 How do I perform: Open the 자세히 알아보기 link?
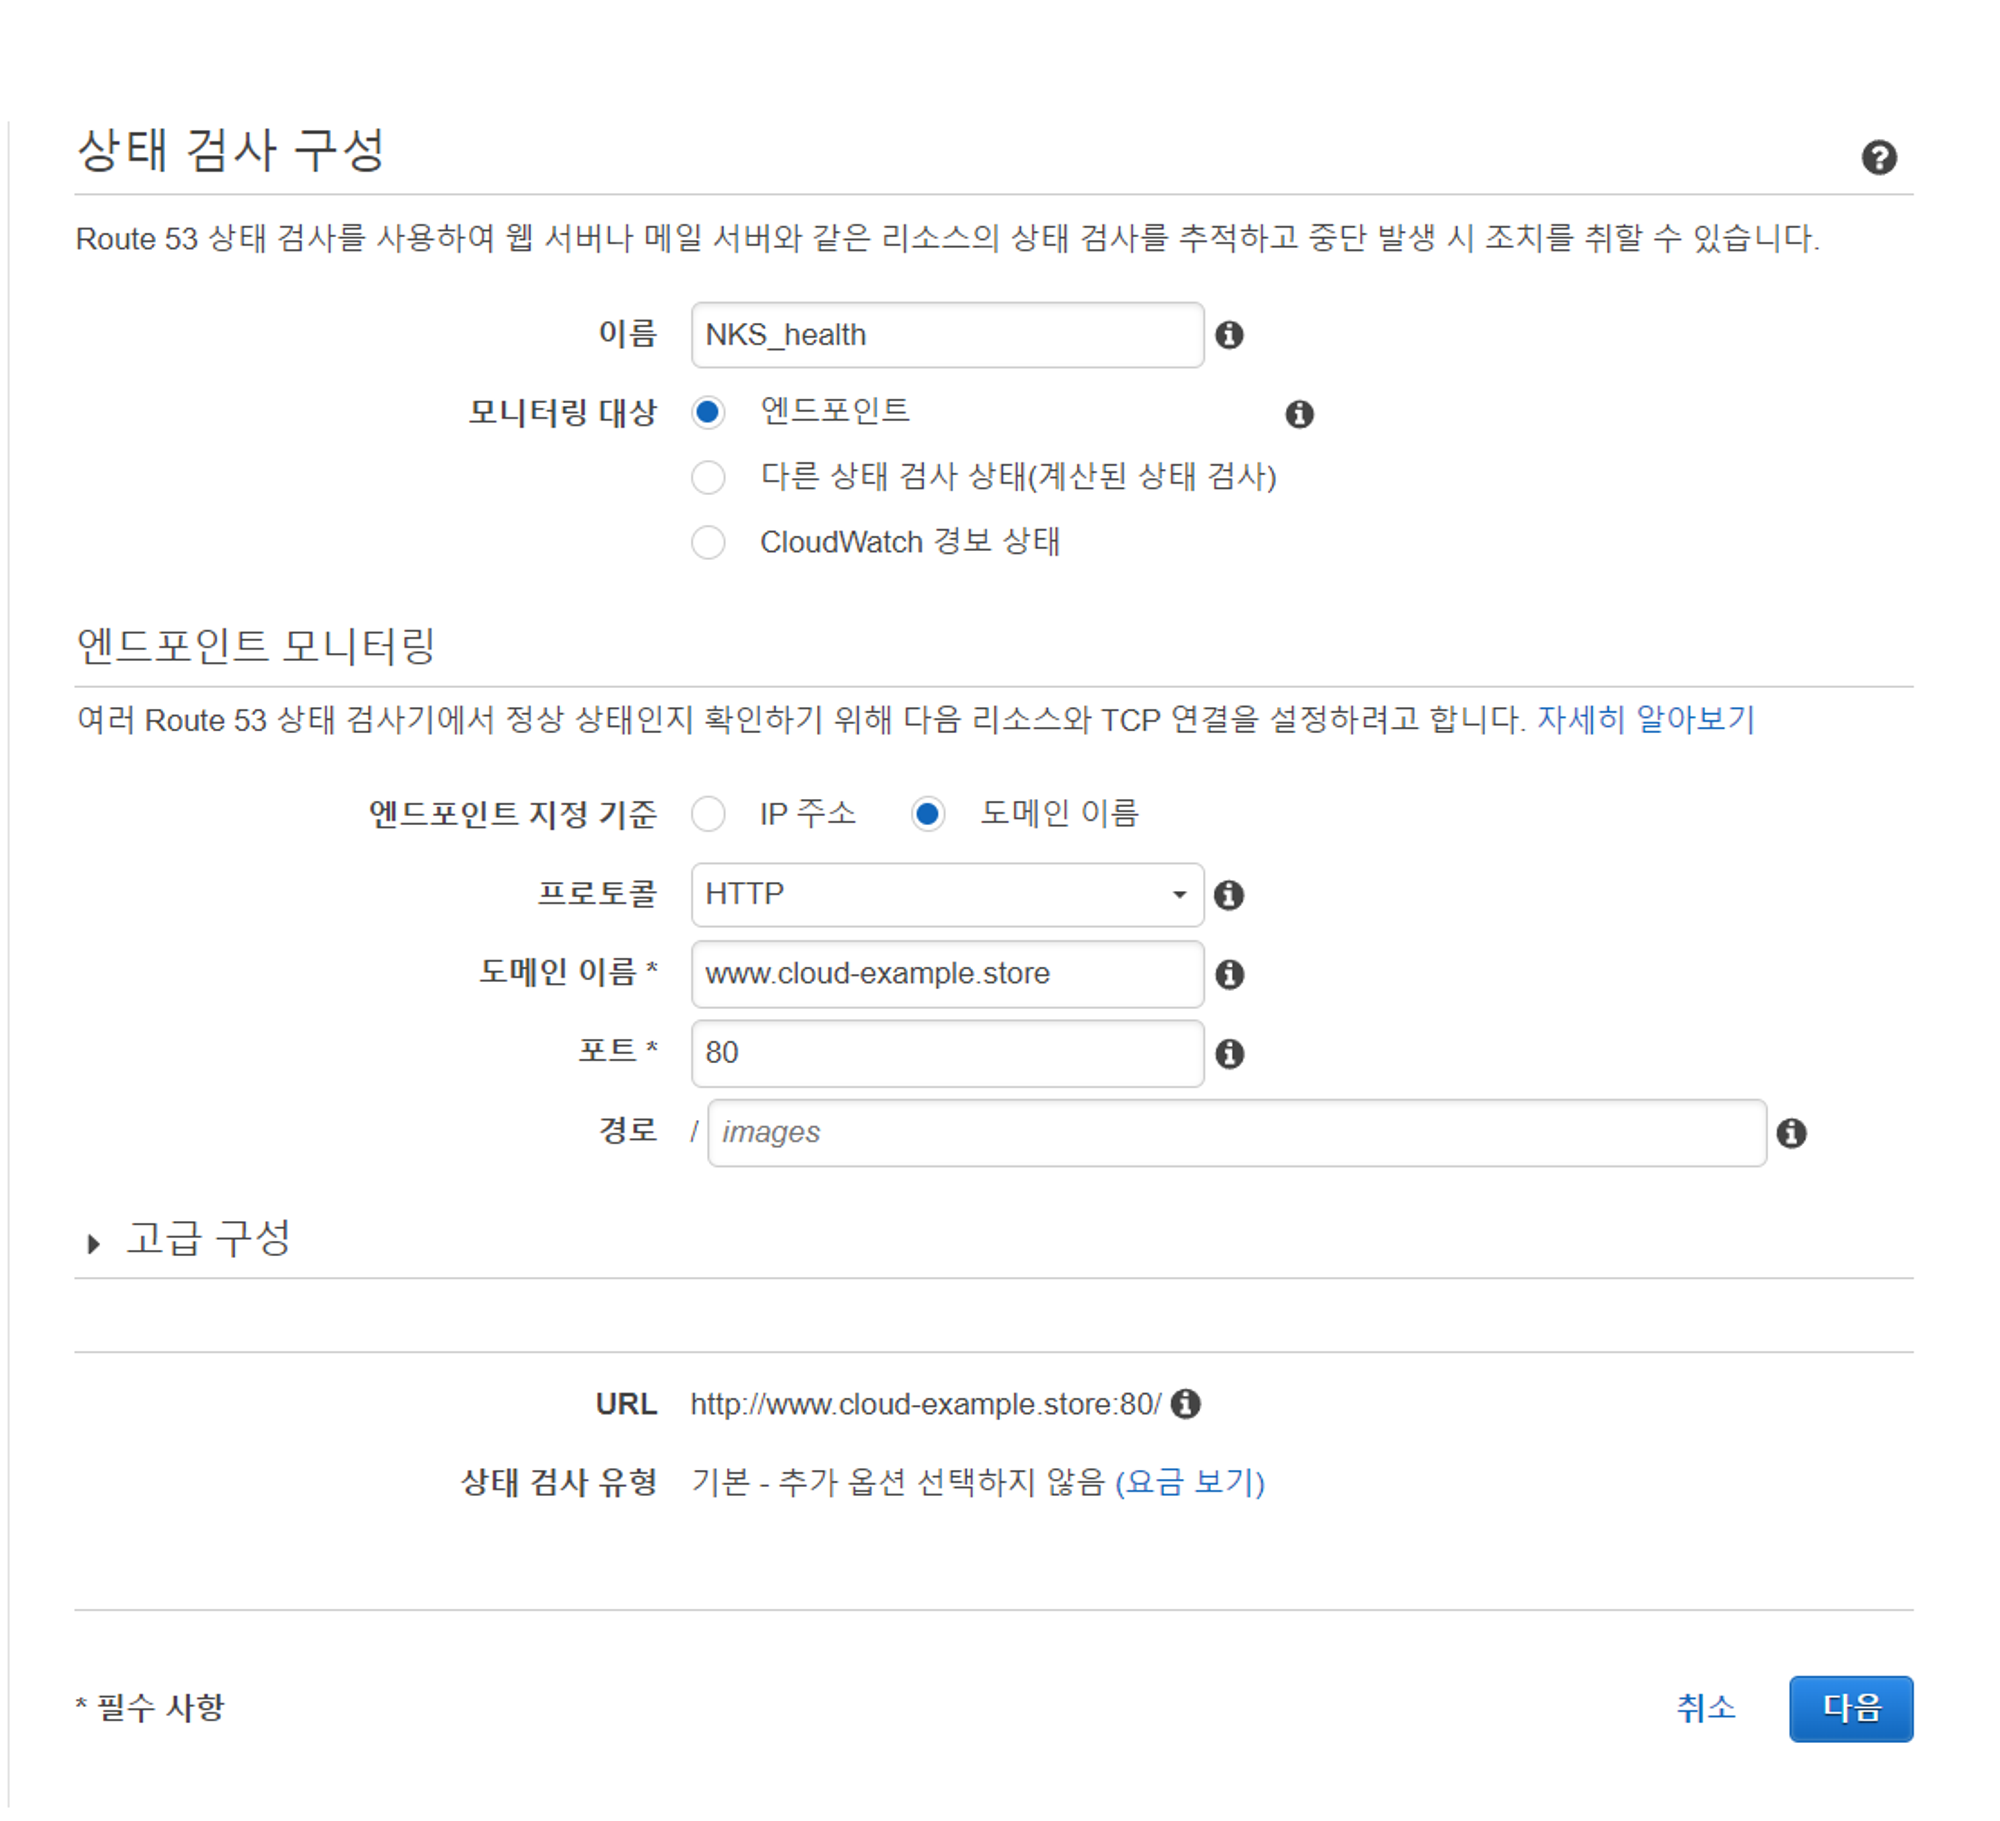[1645, 719]
